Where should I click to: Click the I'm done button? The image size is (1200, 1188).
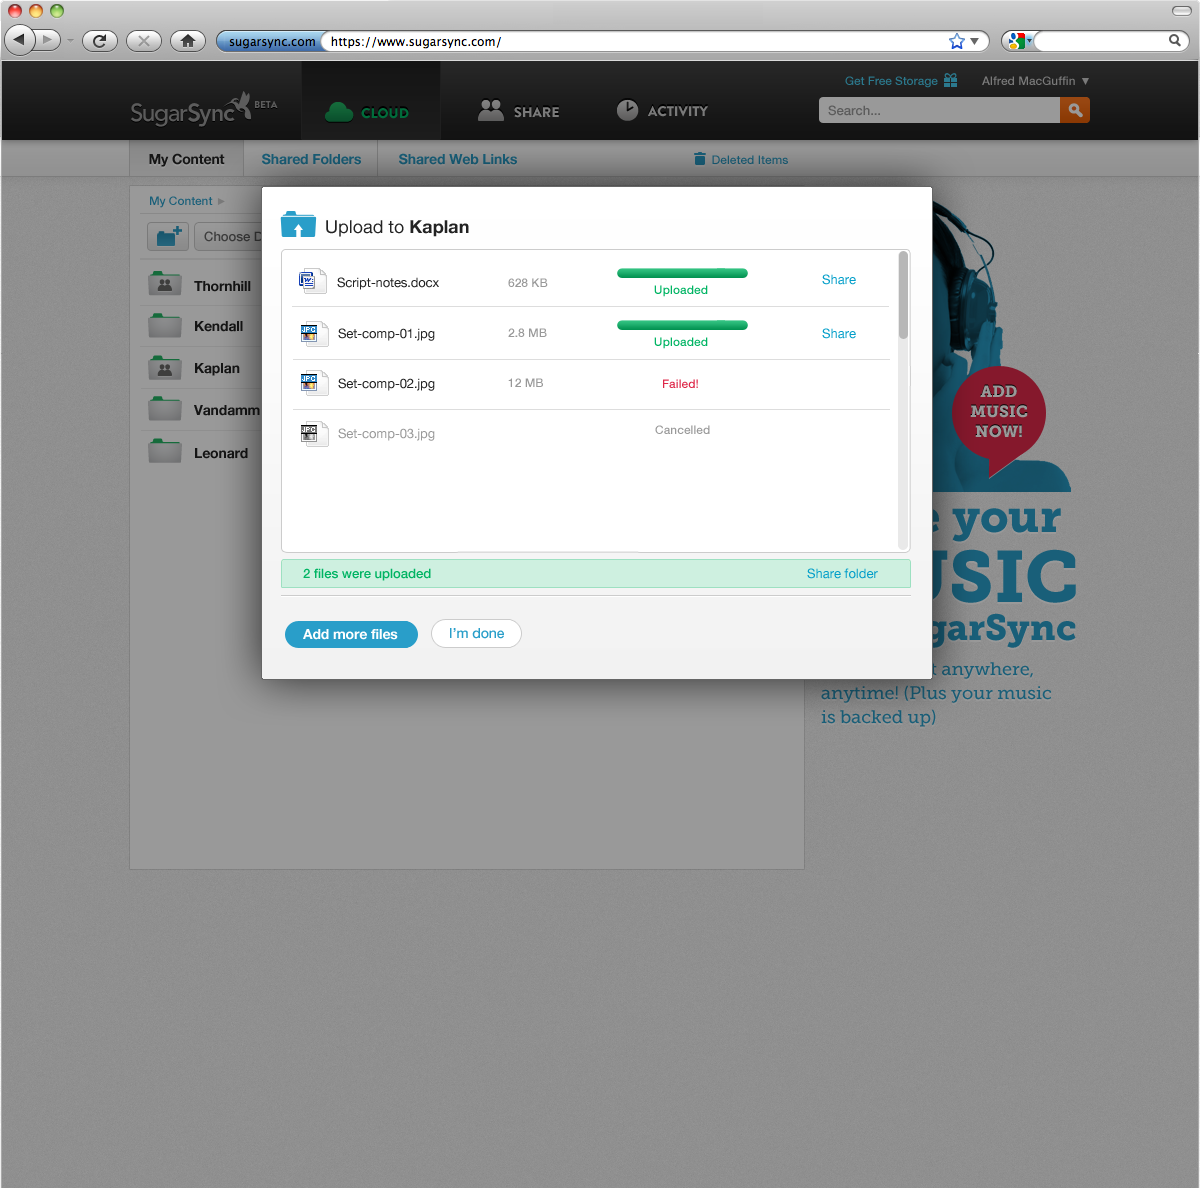(476, 633)
